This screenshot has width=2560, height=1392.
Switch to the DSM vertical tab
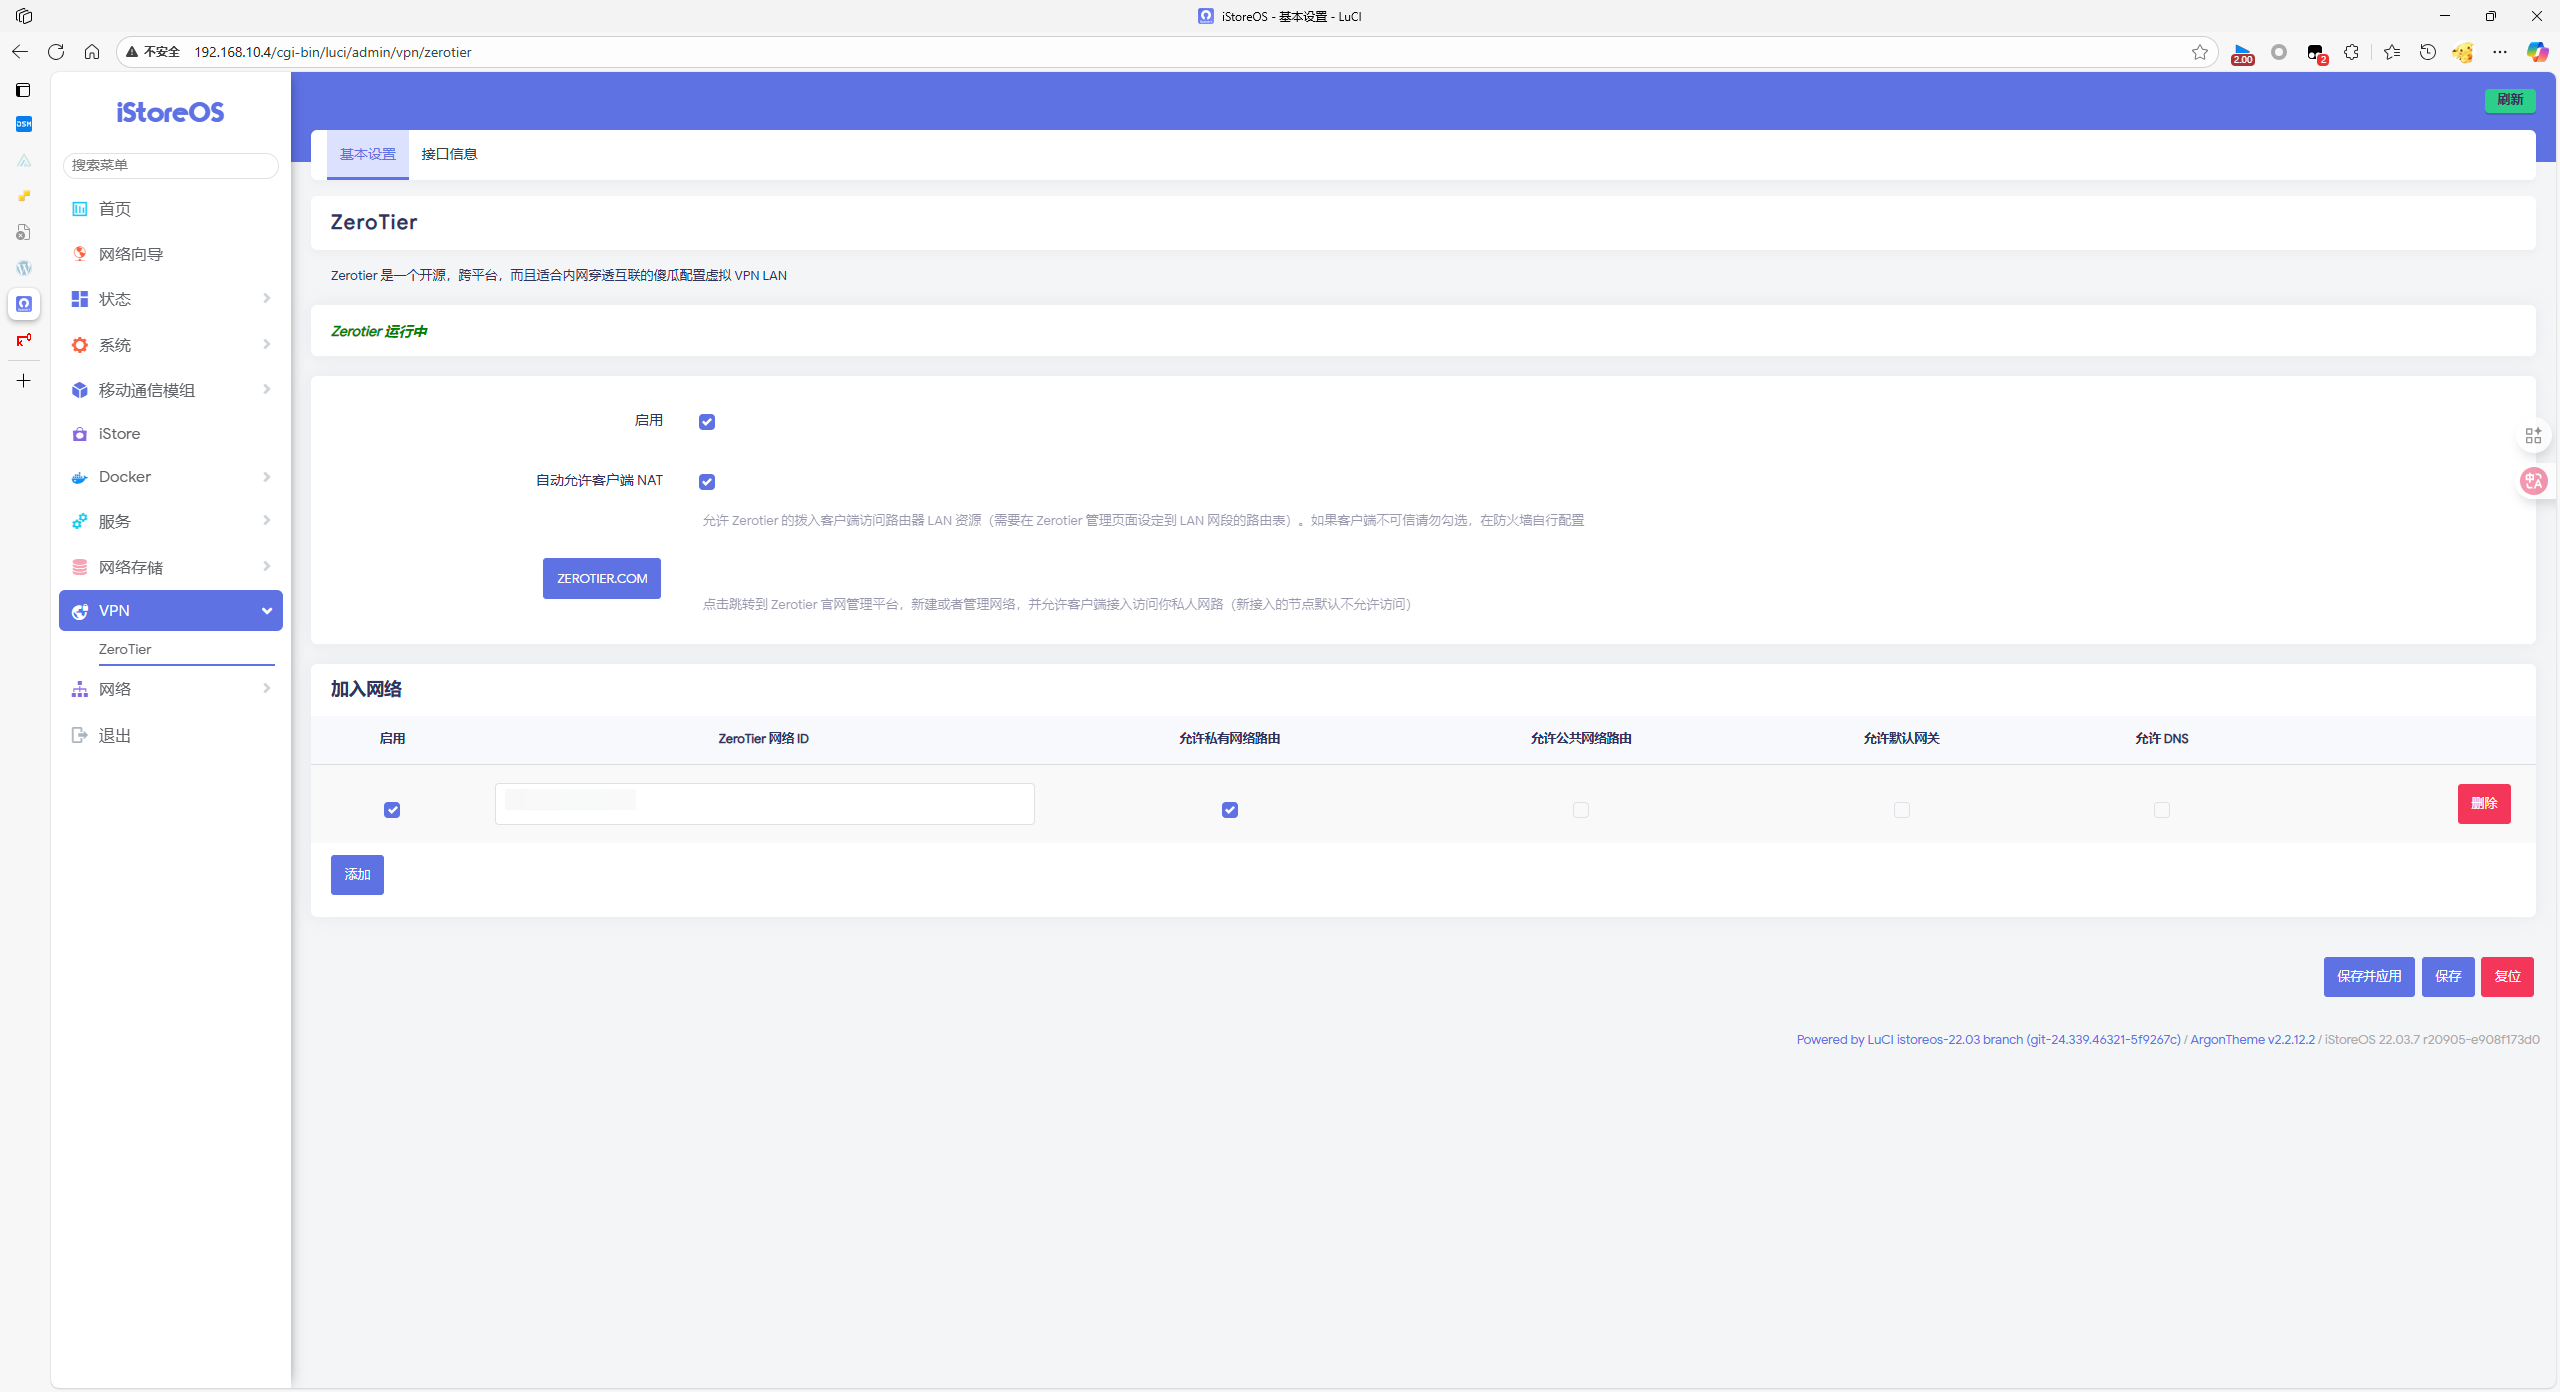click(24, 124)
